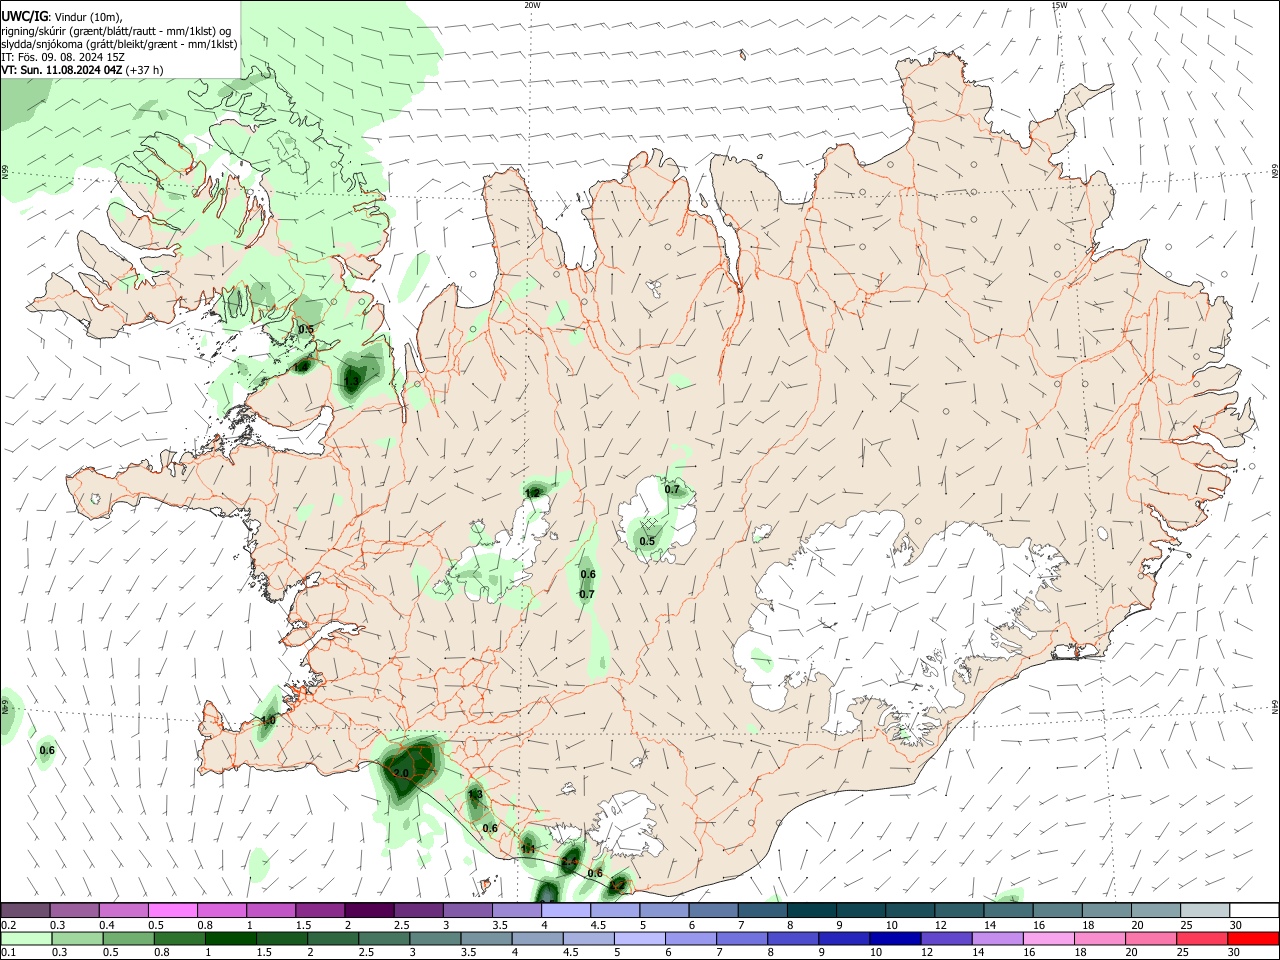This screenshot has width=1280, height=960.
Task: Click the '0.7' value directly below inland '0.6'
Action: (x=587, y=594)
